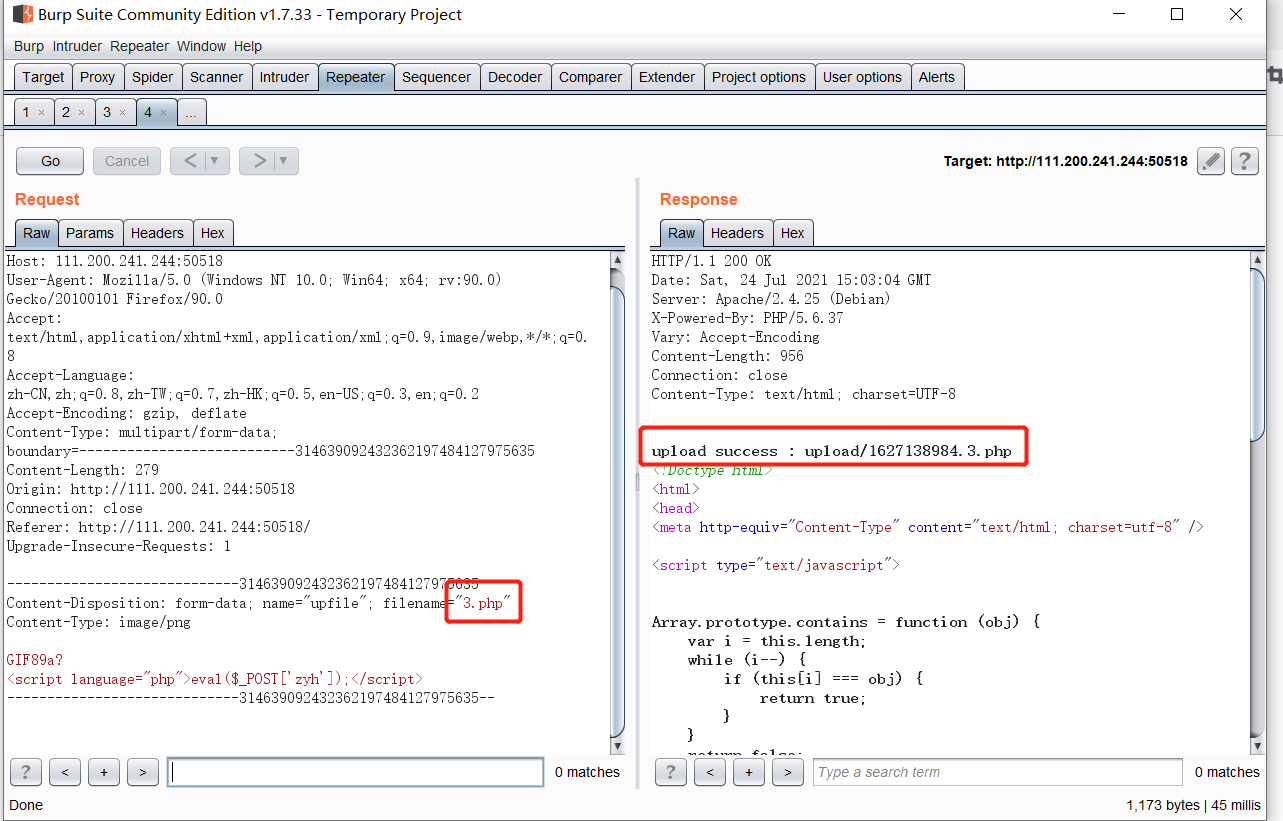
Task: Show the Response Headers view
Action: pos(737,233)
